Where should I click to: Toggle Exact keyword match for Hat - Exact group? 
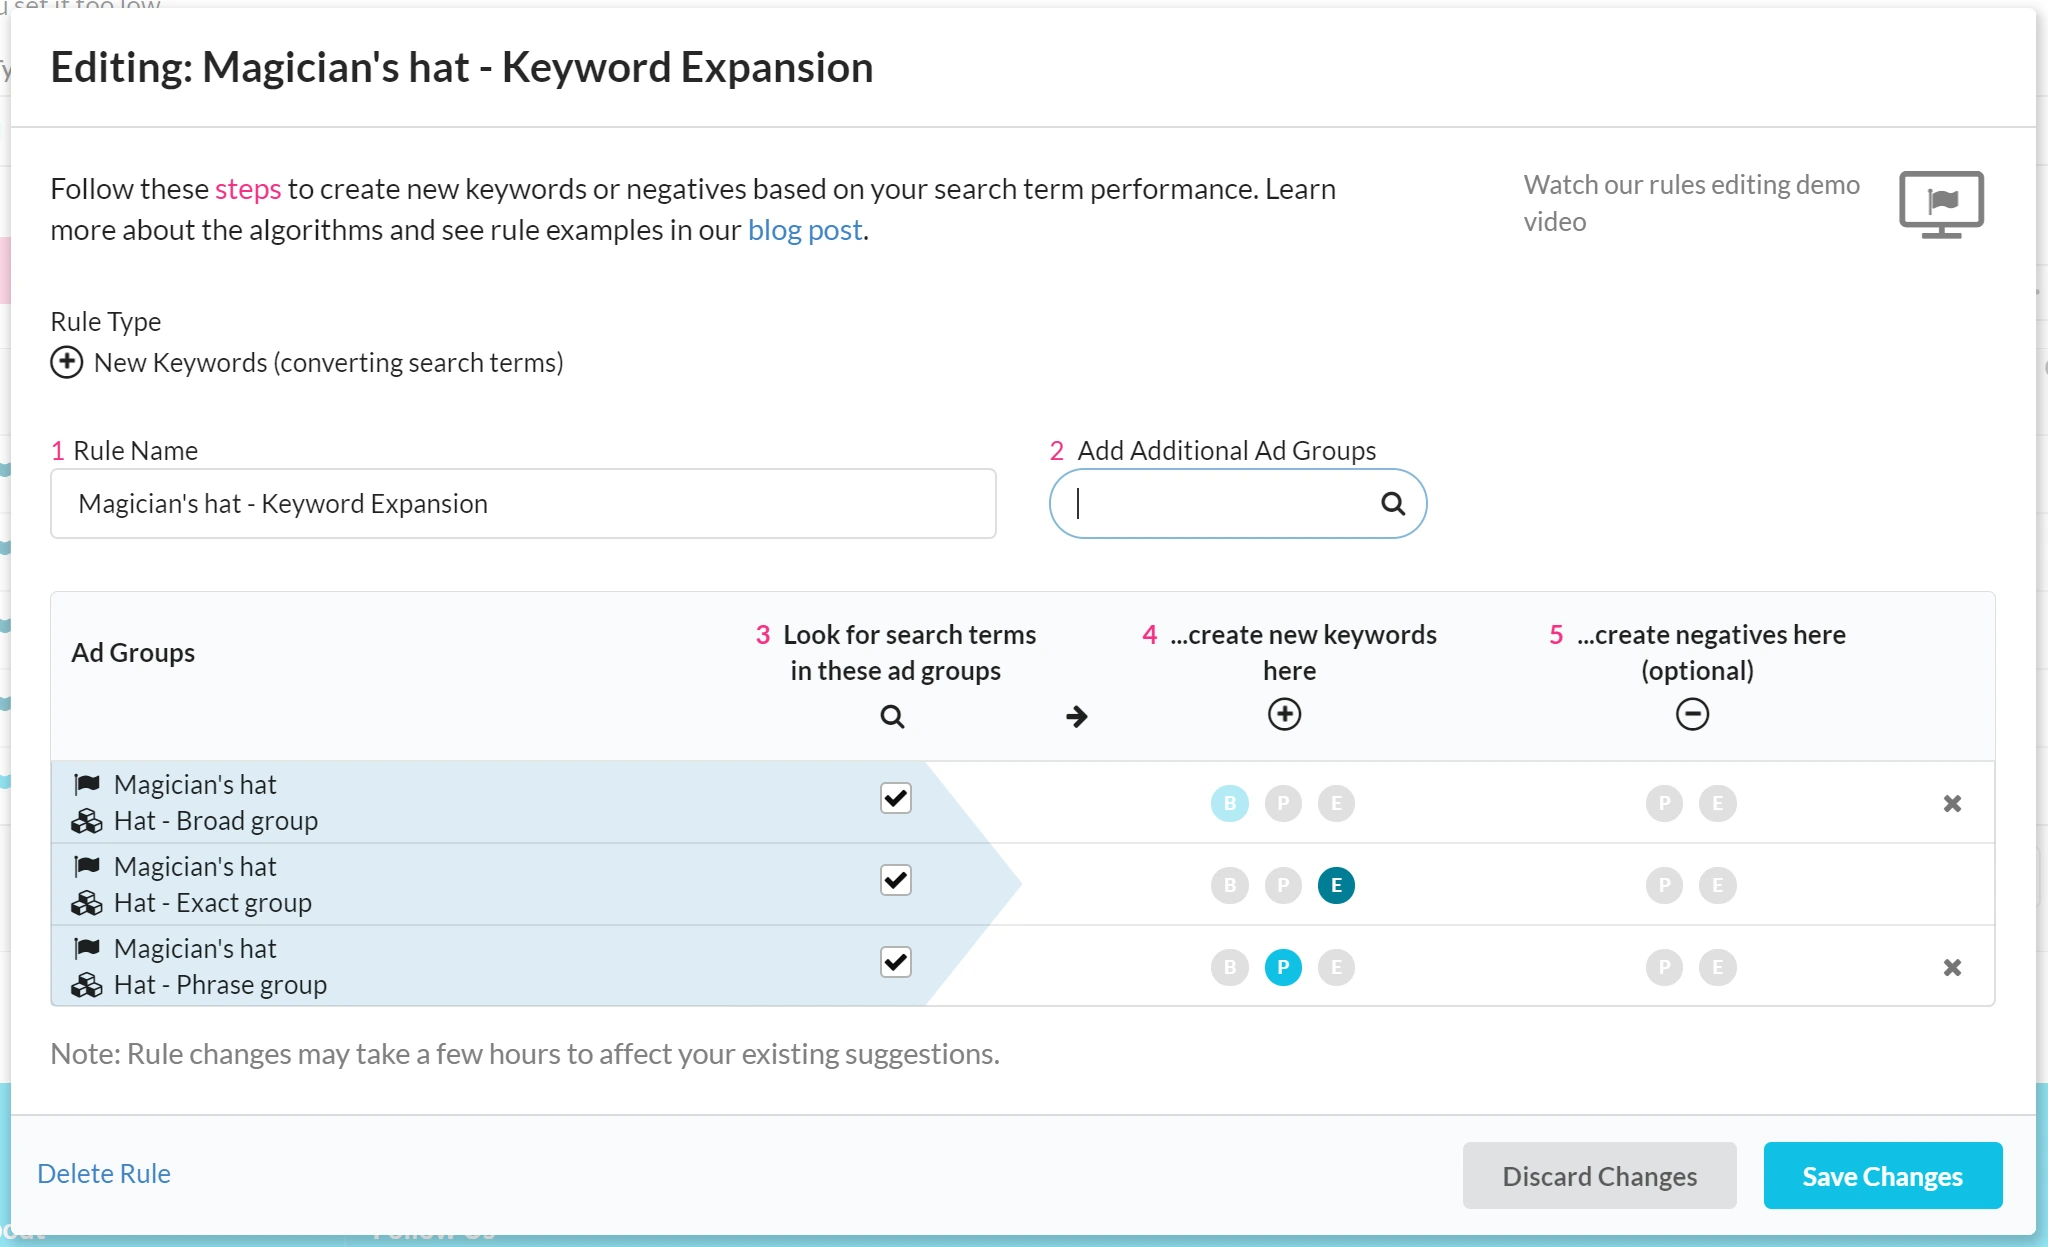point(1335,885)
